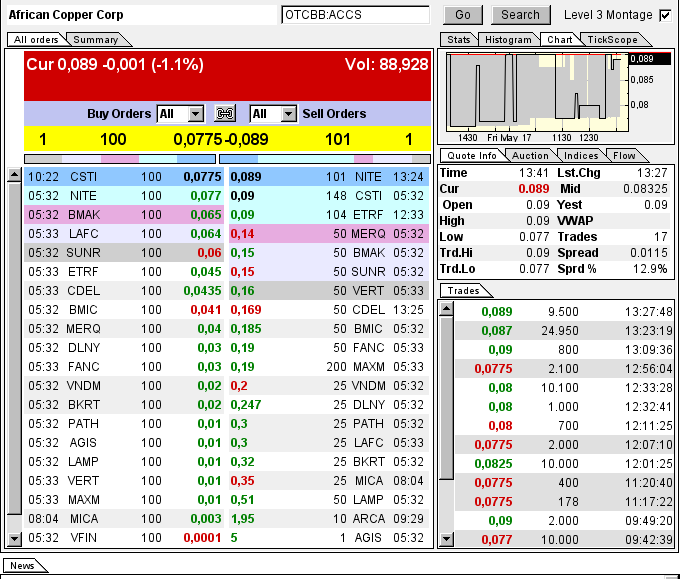Switch to the Summary tab
Screen dimensions: 680x579
click(95, 40)
